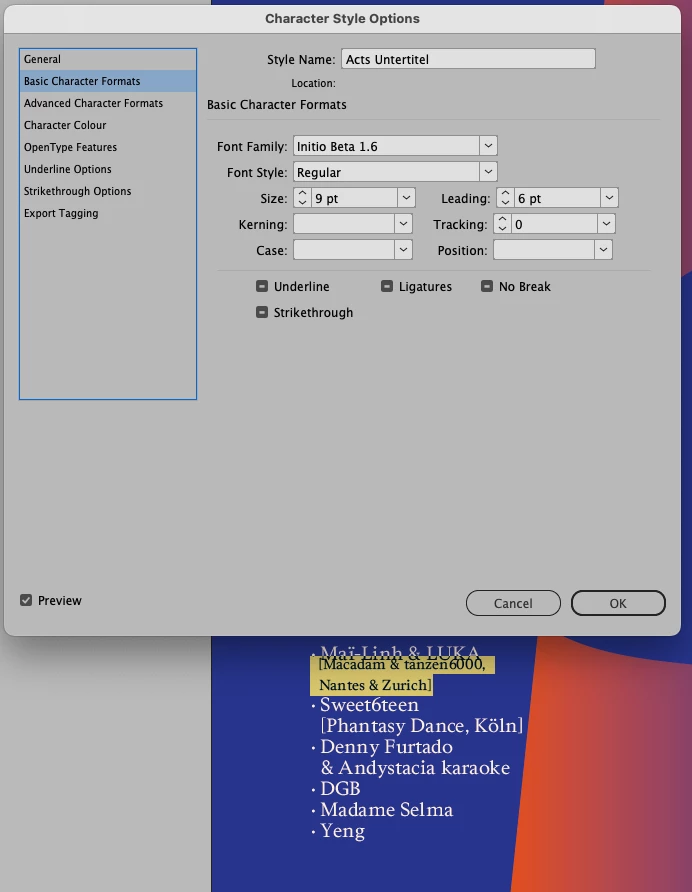
Task: Open the Case dropdown arrow
Action: (403, 250)
